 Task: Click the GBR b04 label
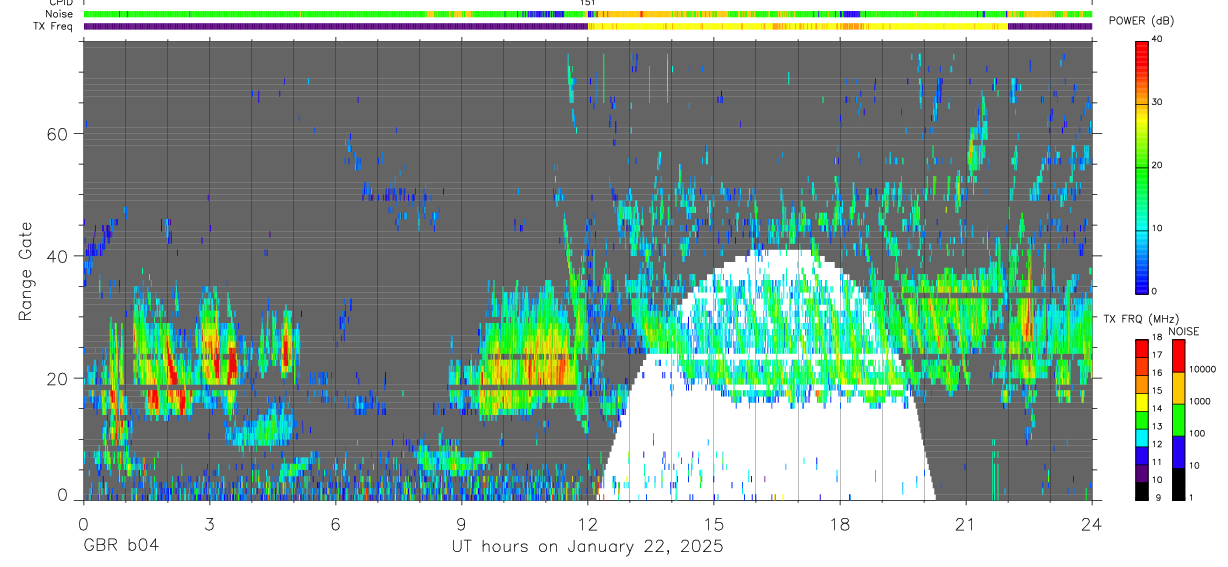tap(121, 546)
